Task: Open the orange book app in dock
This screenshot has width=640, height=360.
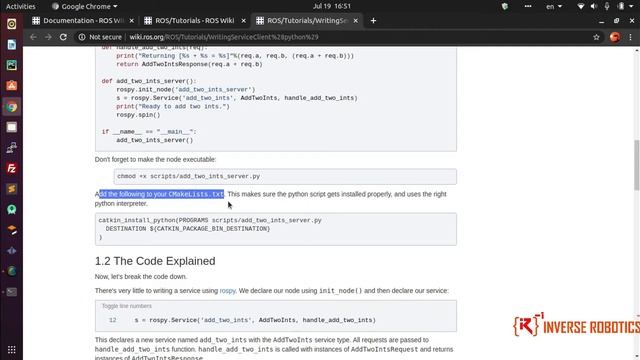Action: (x=11, y=230)
